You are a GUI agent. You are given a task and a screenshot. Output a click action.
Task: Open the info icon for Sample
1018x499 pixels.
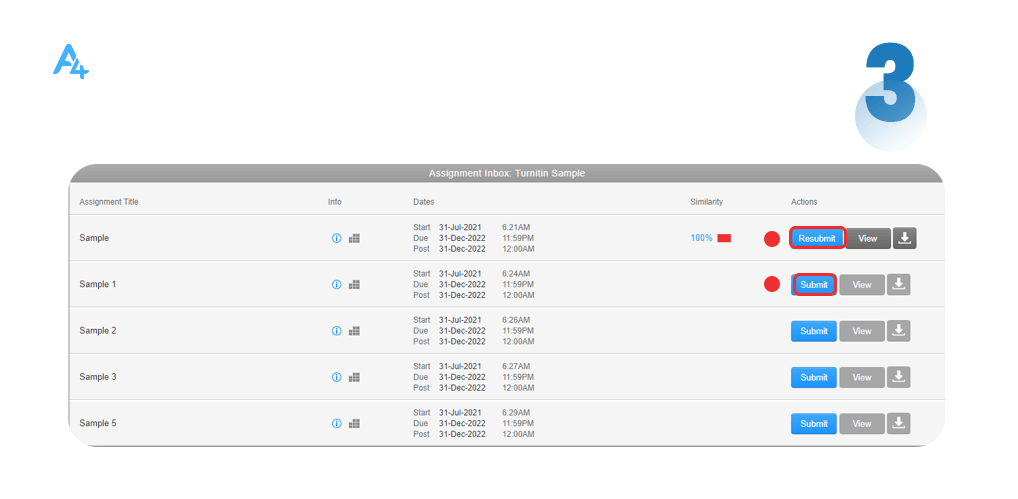click(336, 238)
